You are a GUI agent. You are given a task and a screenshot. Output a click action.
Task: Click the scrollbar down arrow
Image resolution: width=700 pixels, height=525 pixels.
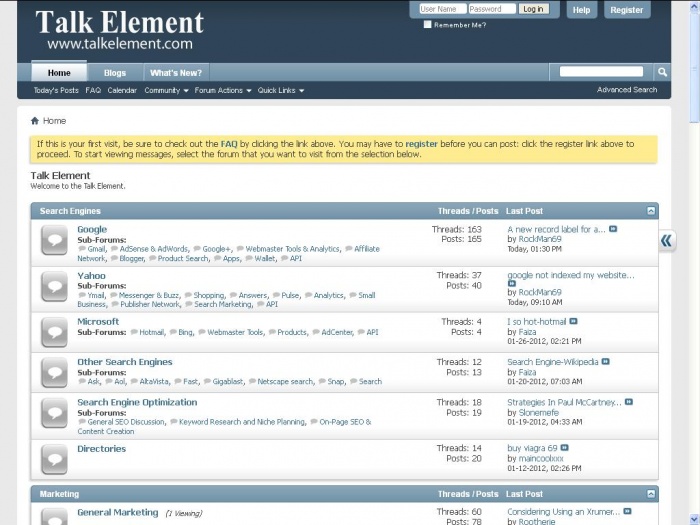(694, 519)
